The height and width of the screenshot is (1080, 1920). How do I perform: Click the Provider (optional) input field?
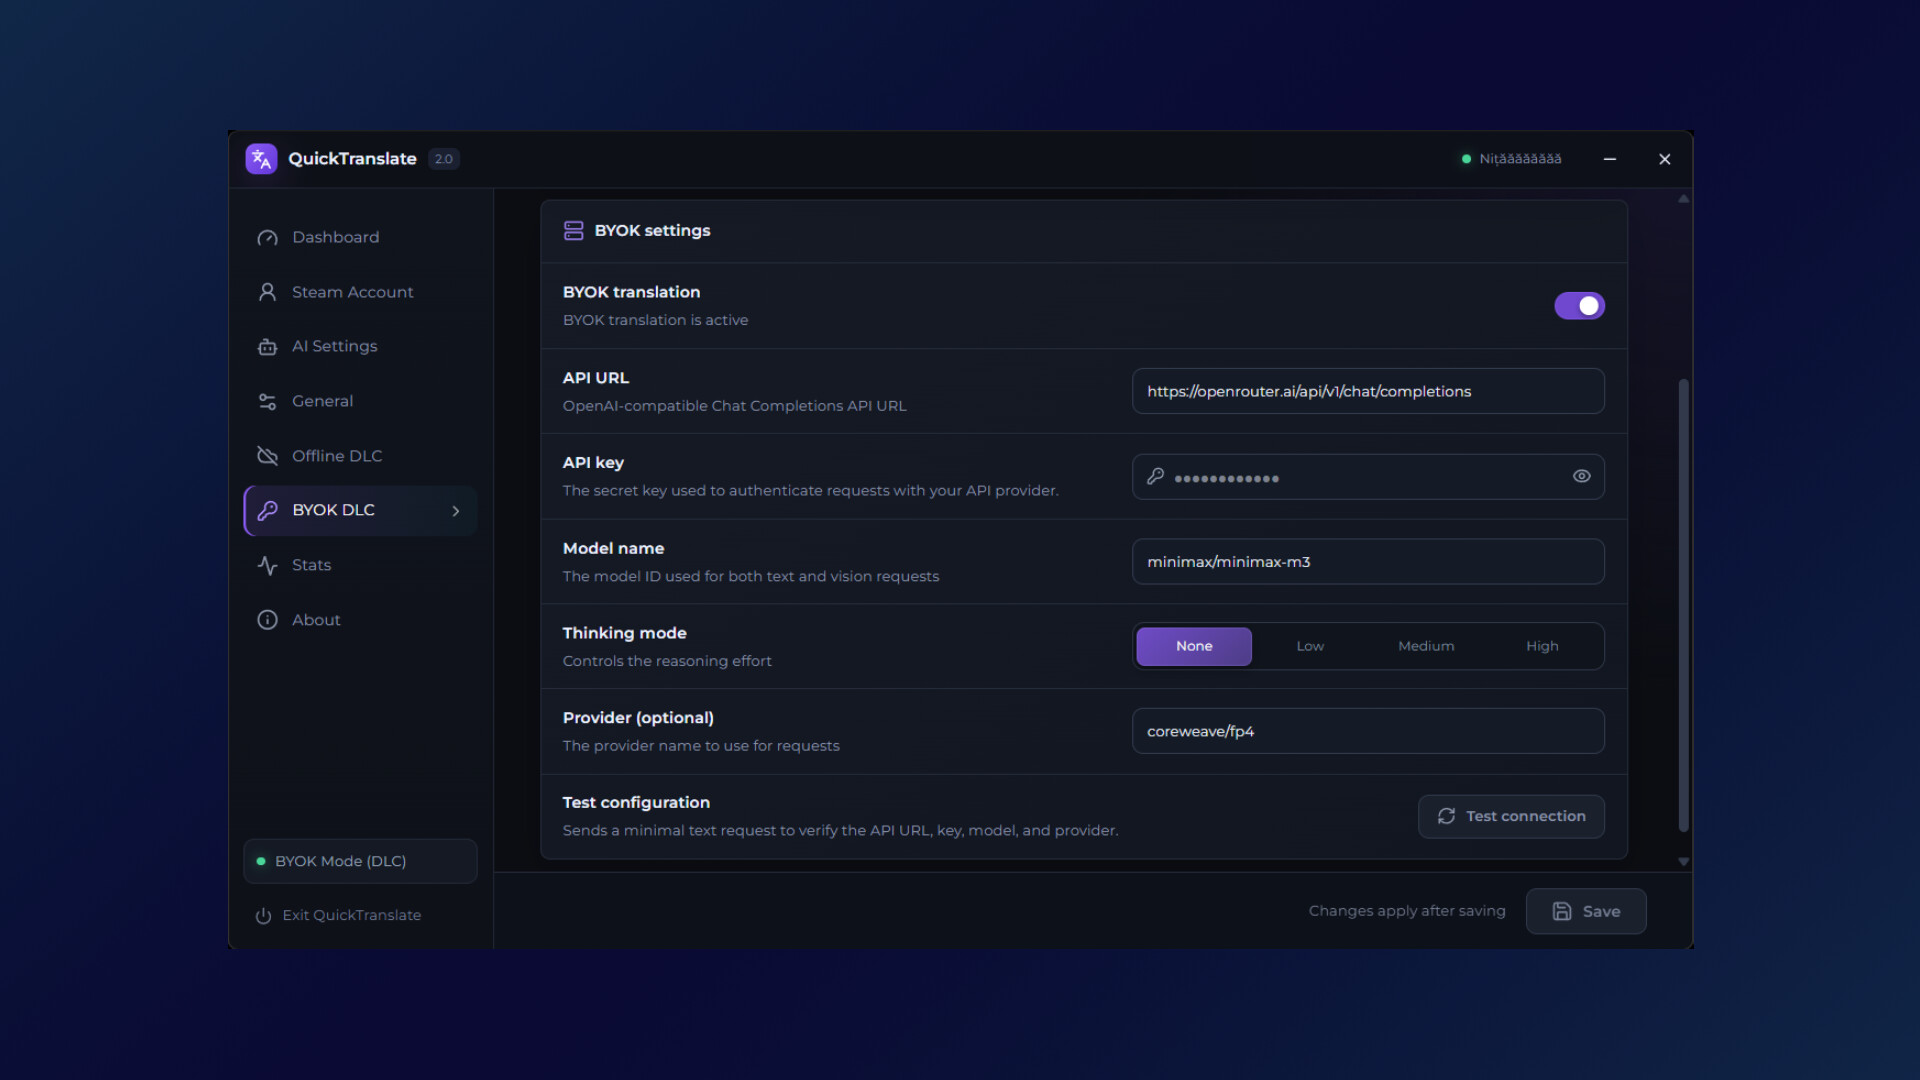(1368, 732)
